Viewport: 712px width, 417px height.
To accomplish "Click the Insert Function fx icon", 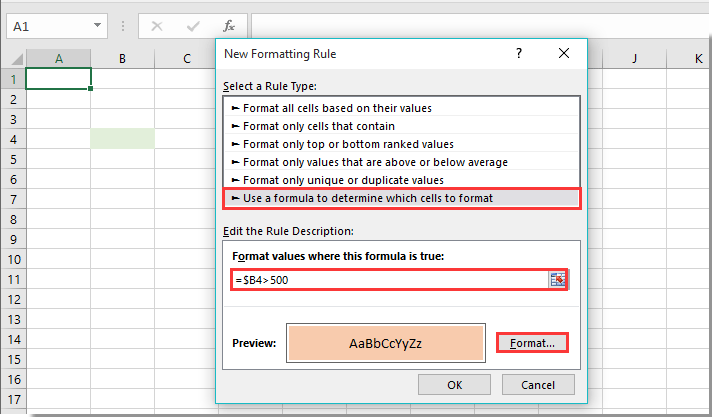I will coord(229,26).
